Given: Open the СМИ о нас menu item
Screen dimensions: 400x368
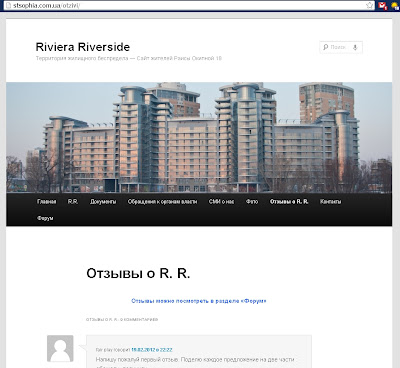Looking at the screenshot, I should coord(221,202).
